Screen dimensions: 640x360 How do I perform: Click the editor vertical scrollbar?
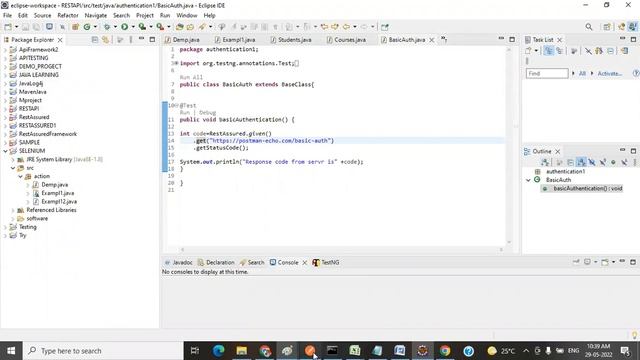(509, 145)
